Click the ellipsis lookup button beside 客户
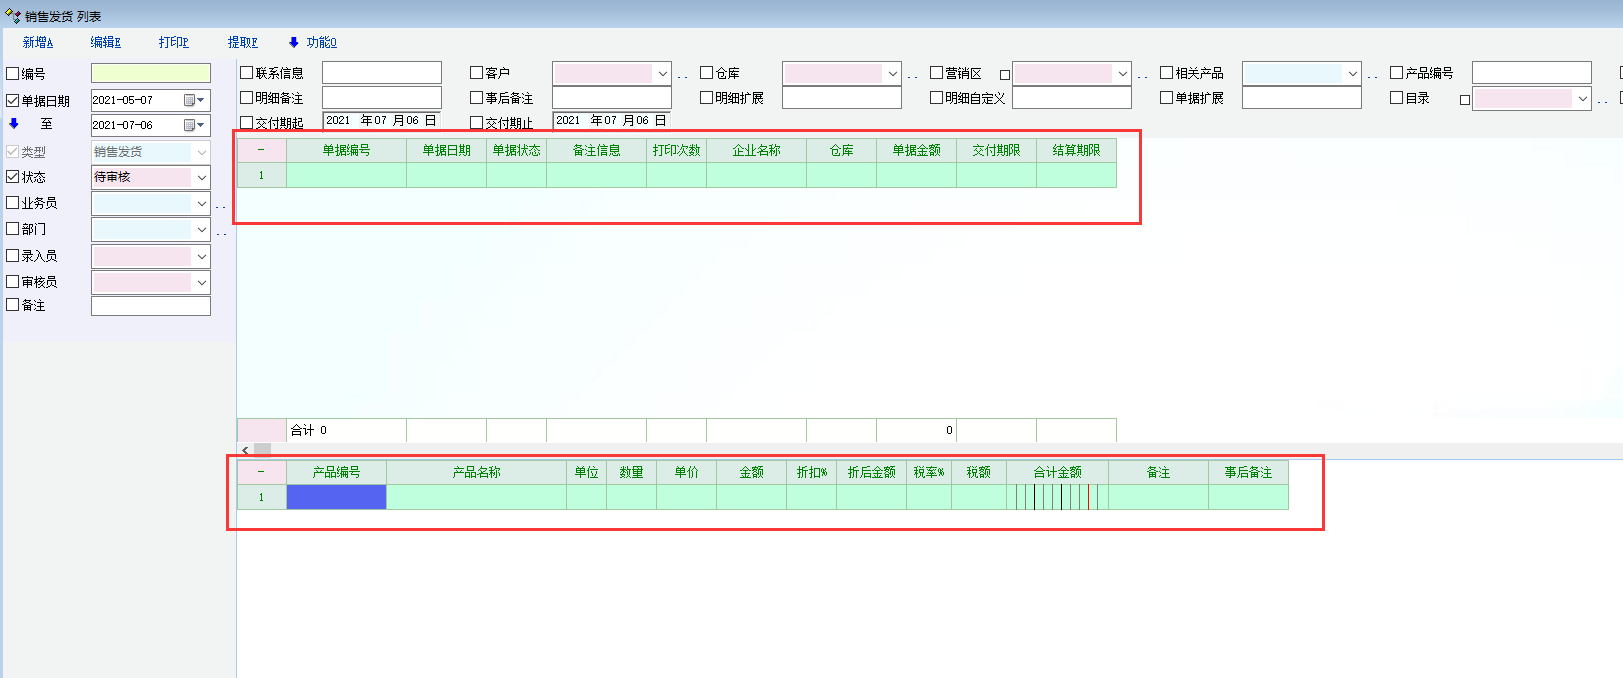1623x678 pixels. click(682, 75)
